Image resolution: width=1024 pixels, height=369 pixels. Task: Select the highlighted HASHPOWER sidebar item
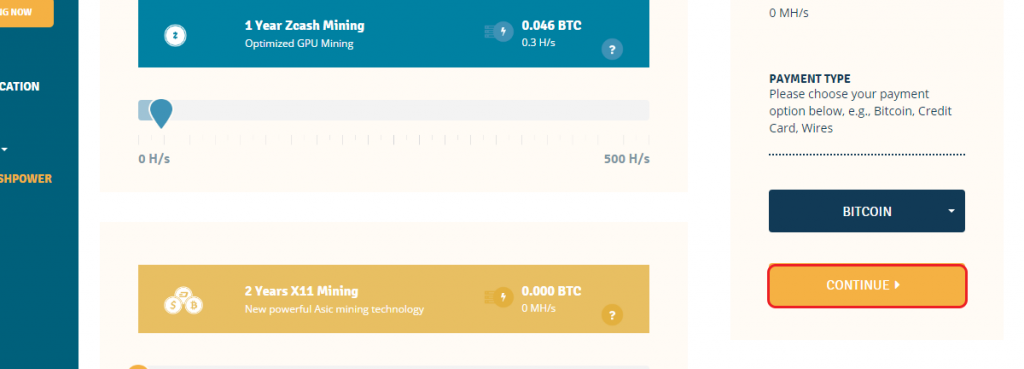point(26,178)
